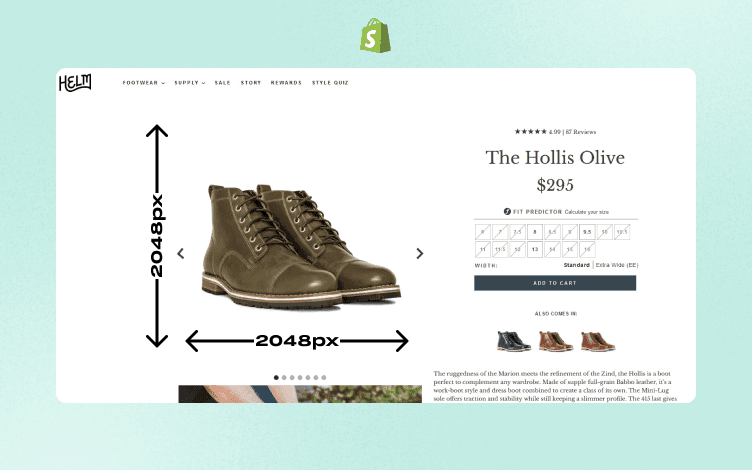Viewport: 752px width, 470px height.
Task: Choose Extra Wide (EE) width
Action: 617,265
